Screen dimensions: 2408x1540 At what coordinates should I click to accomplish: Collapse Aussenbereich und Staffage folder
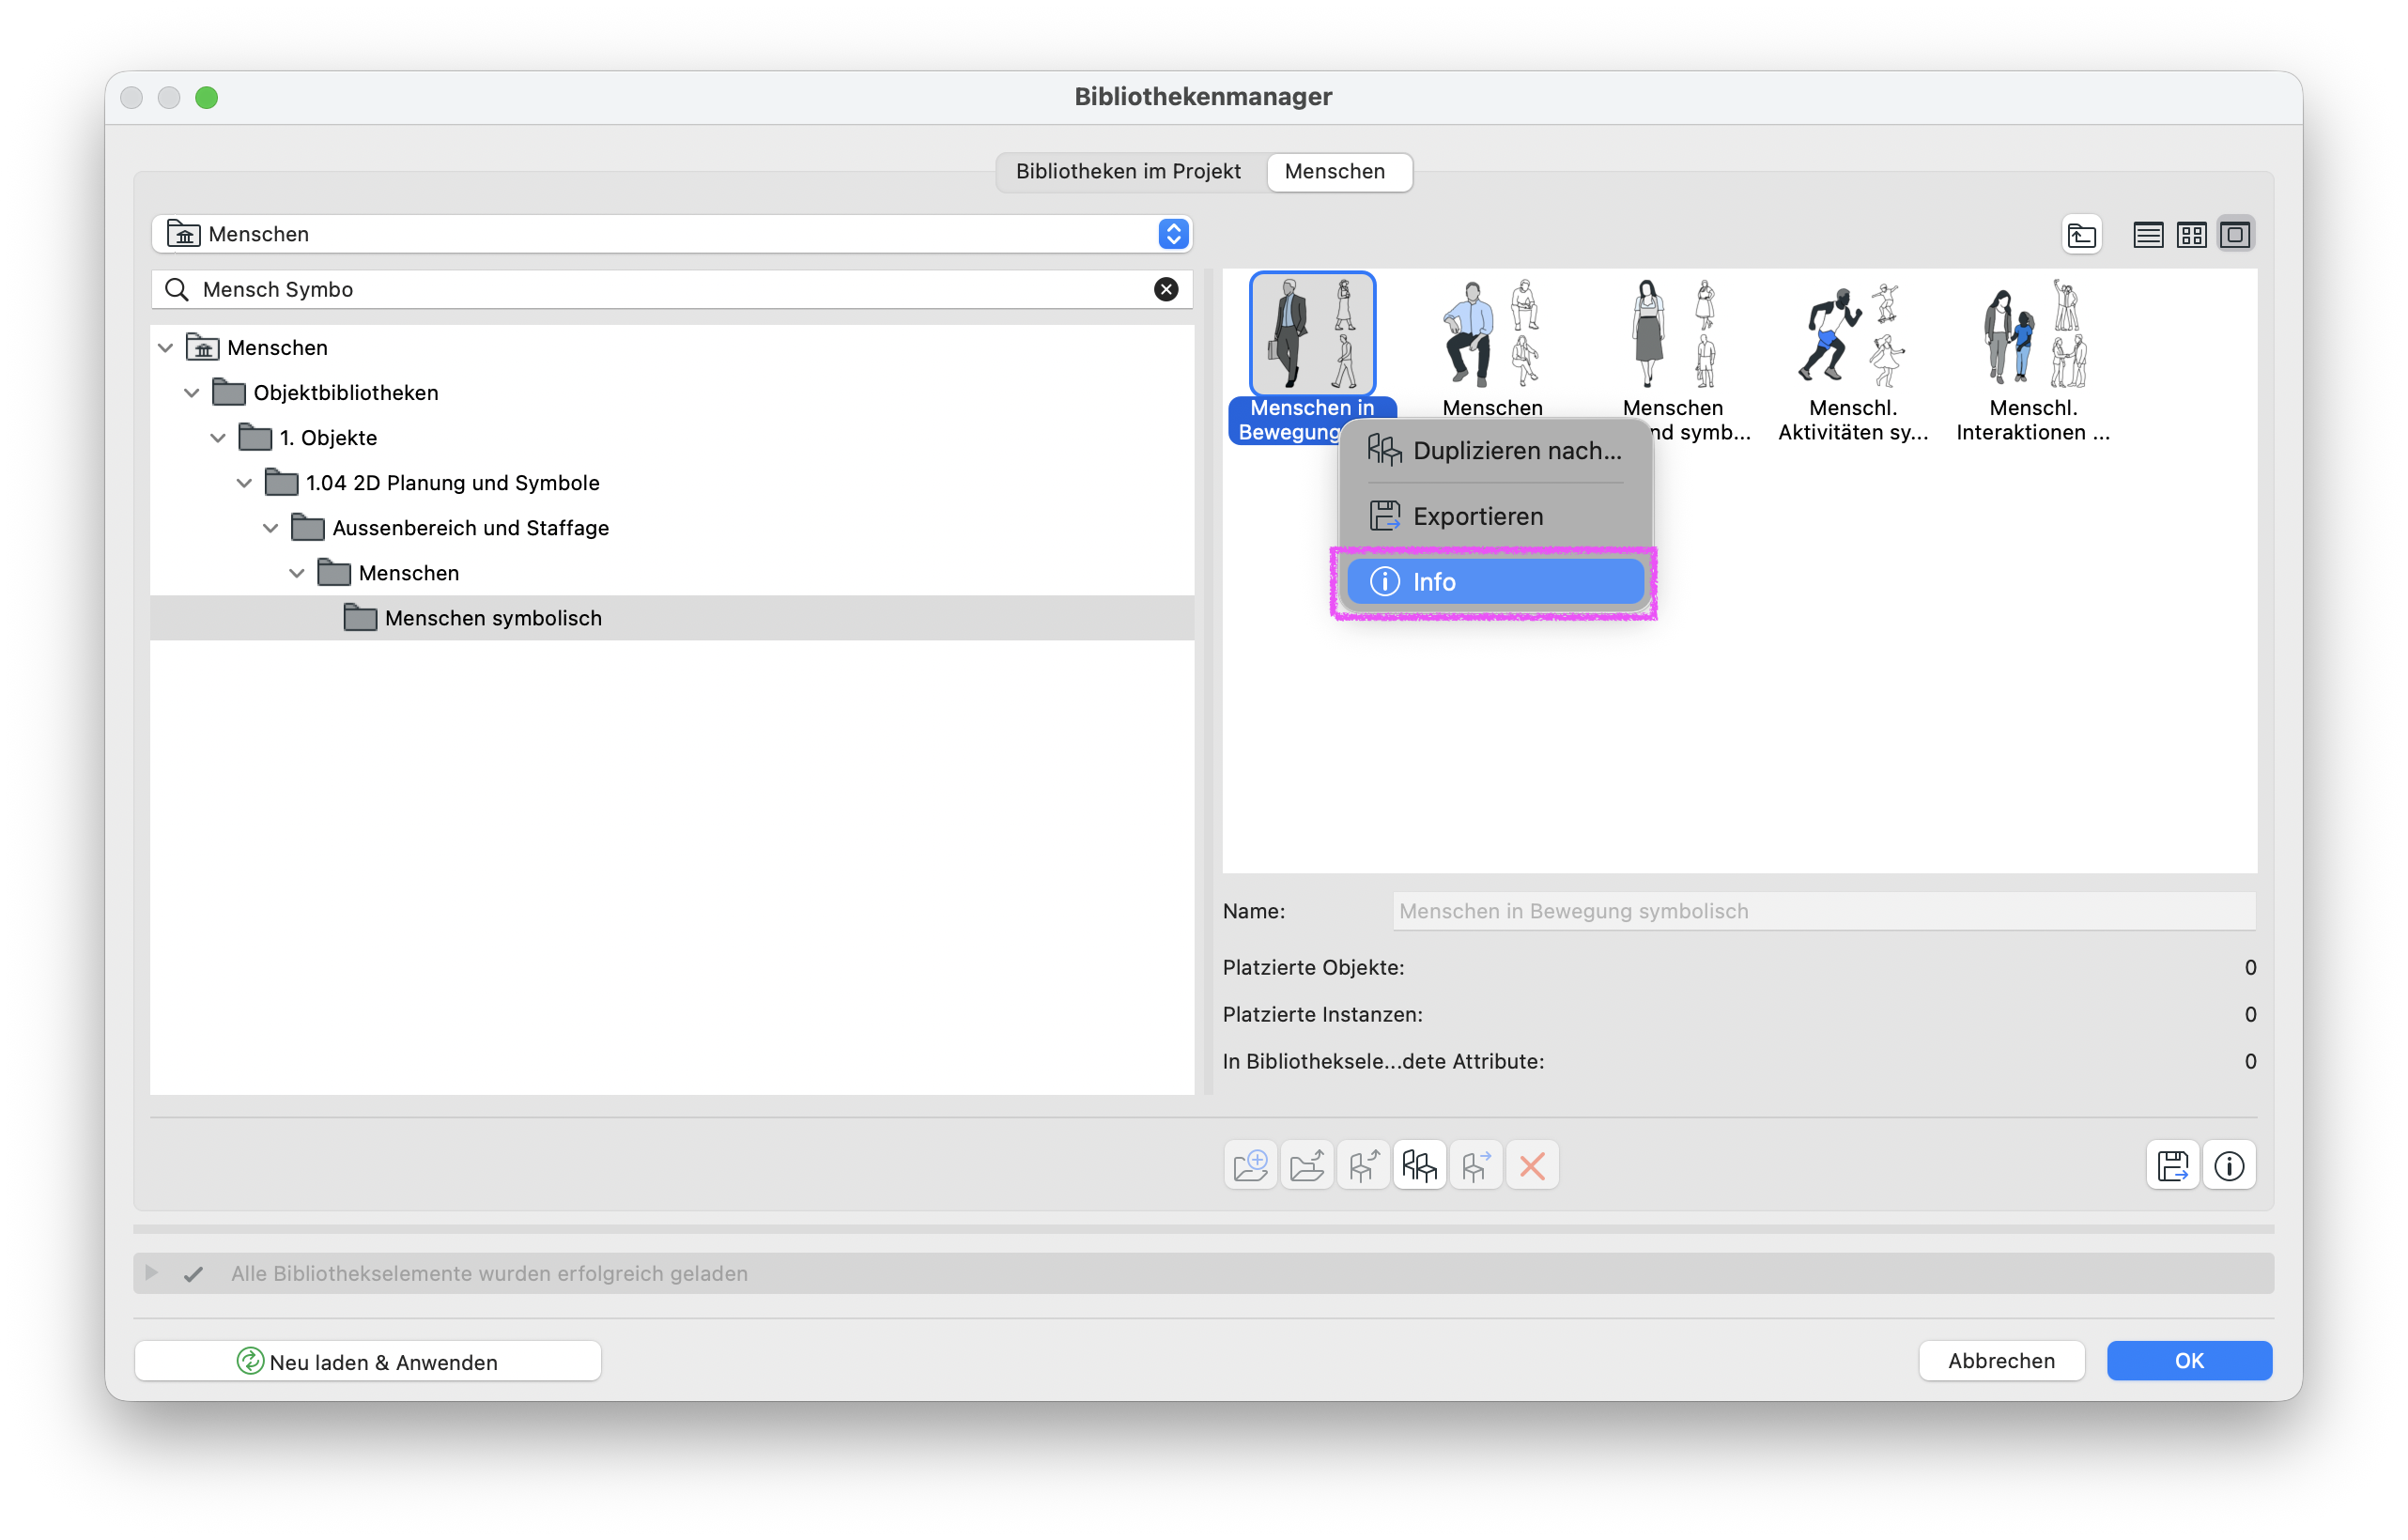click(x=270, y=528)
